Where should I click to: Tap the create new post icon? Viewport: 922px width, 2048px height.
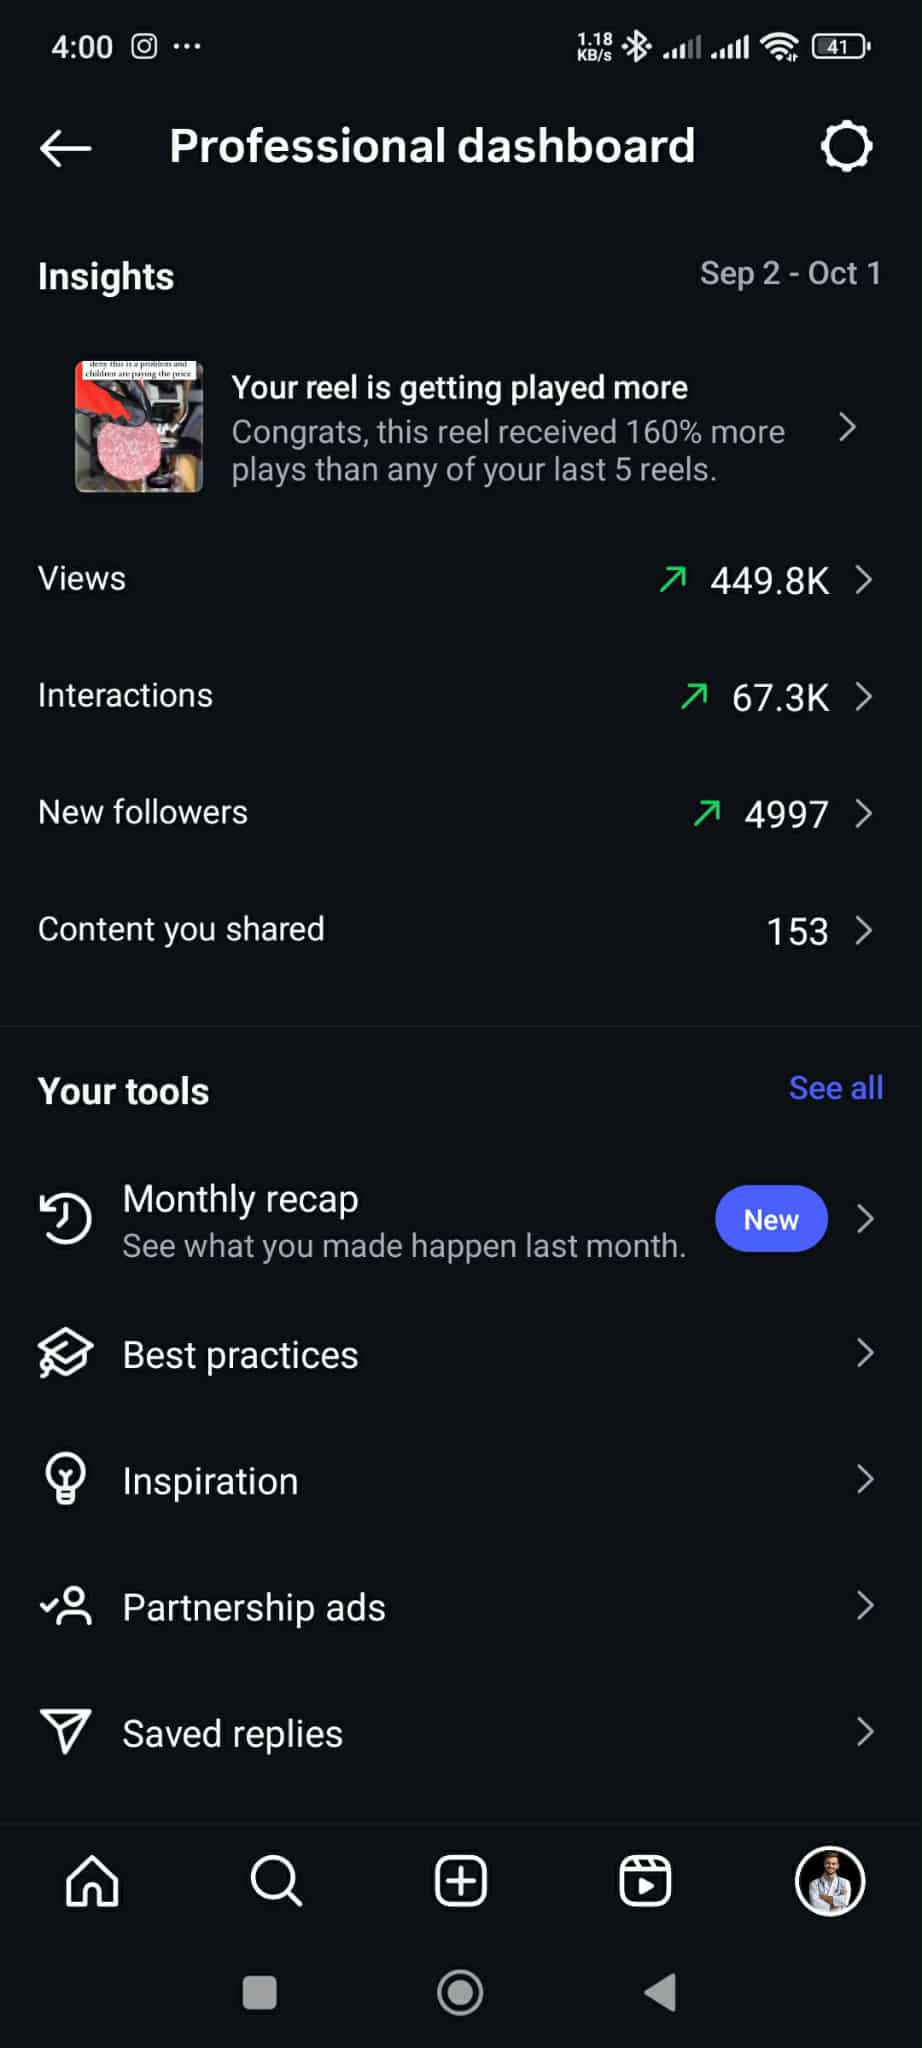[x=461, y=1881]
